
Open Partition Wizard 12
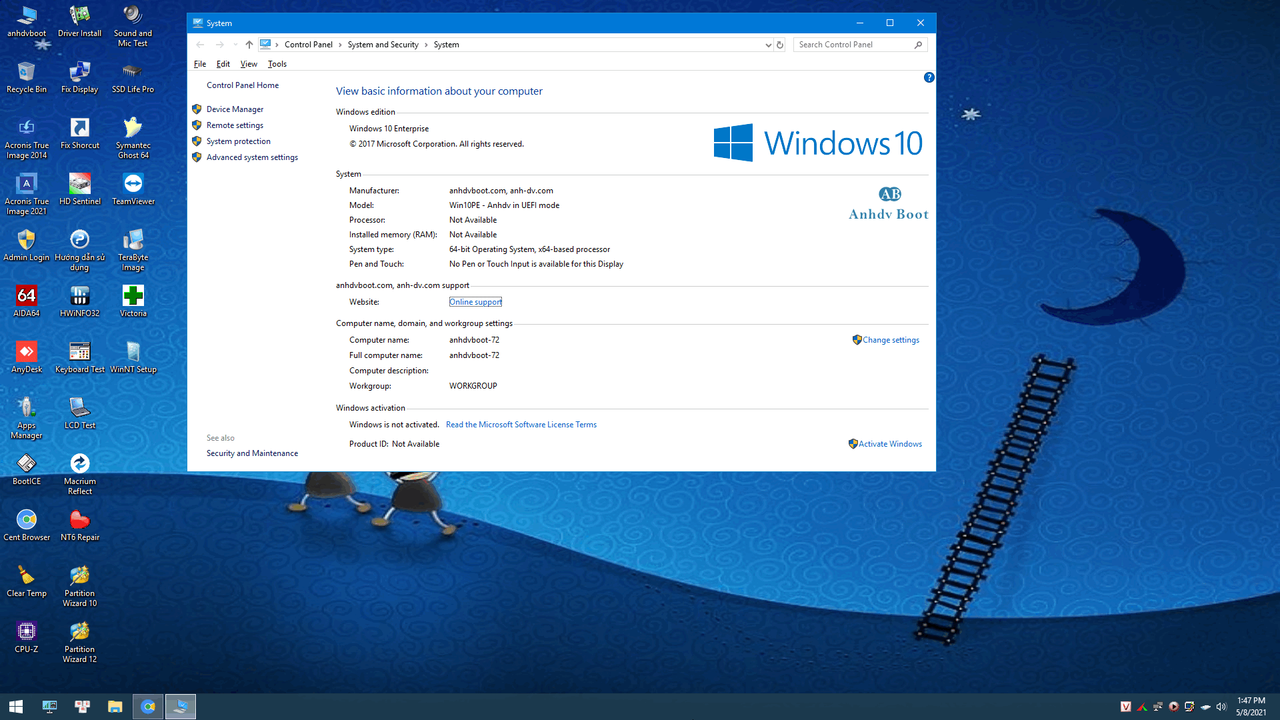[80, 642]
